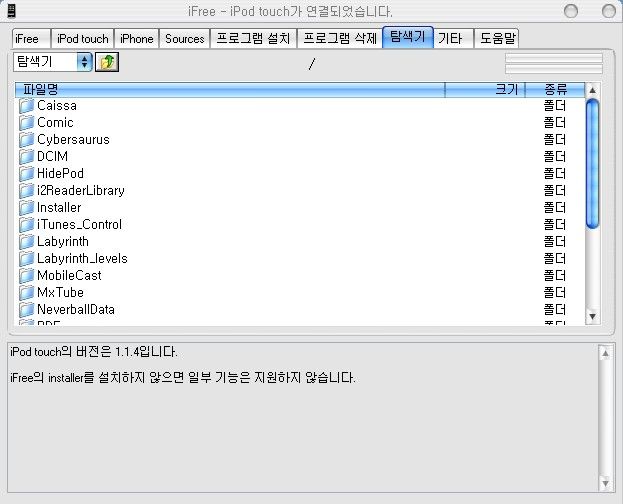The height and width of the screenshot is (504, 623).
Task: Click the 폴더 type cell for DCIM
Action: 555,157
